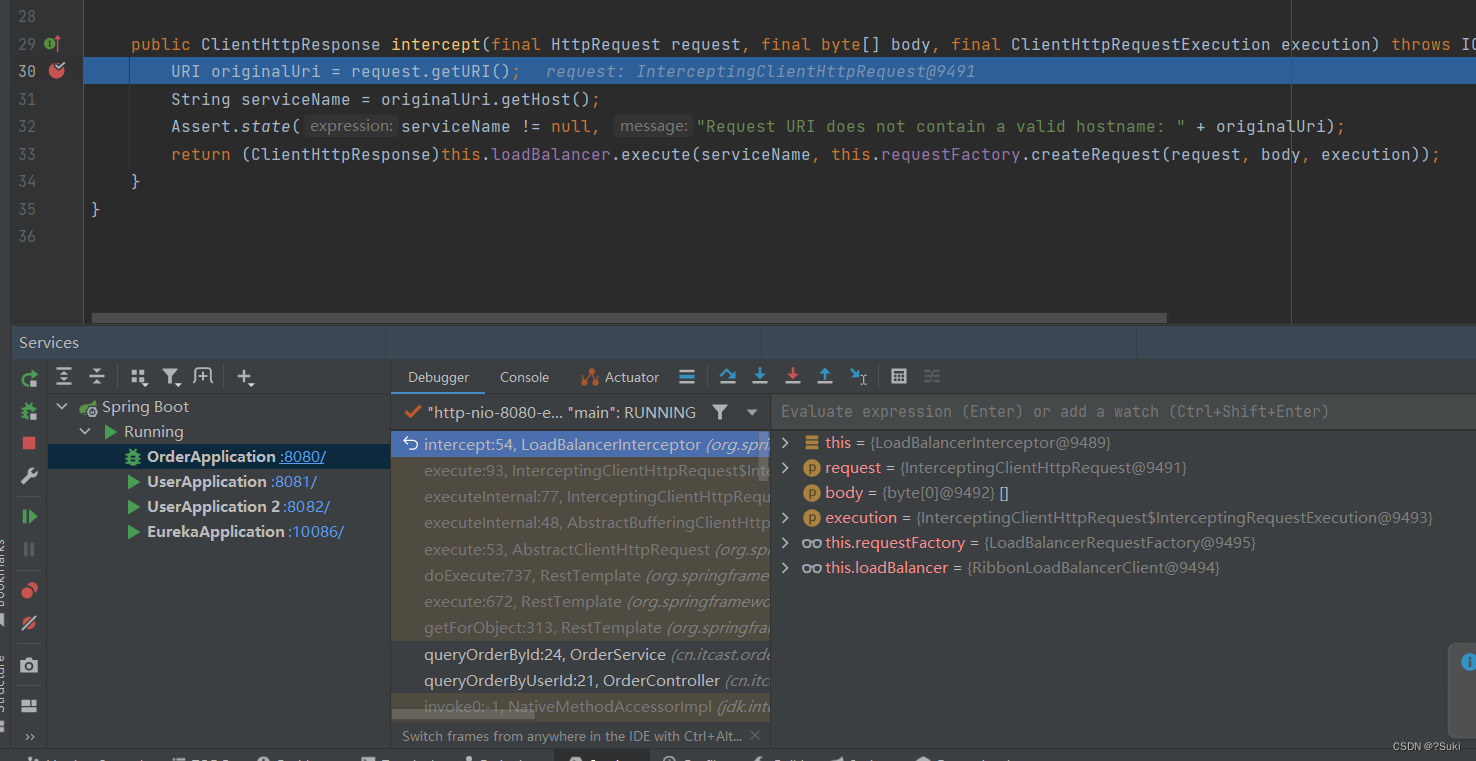Select frame executeInternal:77 in call stack
1476x761 pixels.
[581, 496]
